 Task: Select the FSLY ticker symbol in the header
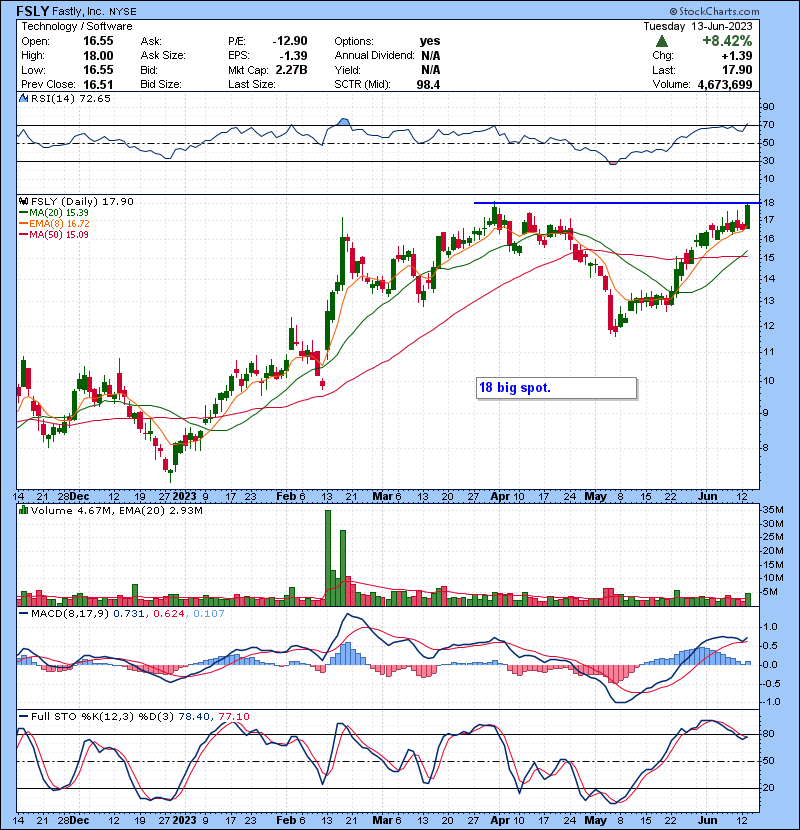click(x=33, y=11)
